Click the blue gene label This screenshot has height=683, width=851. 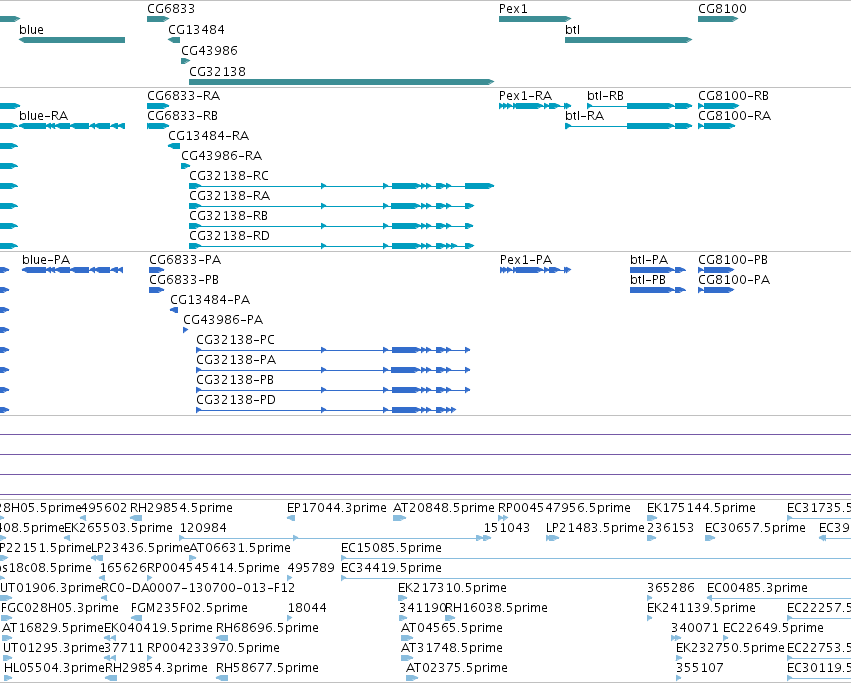(31, 30)
